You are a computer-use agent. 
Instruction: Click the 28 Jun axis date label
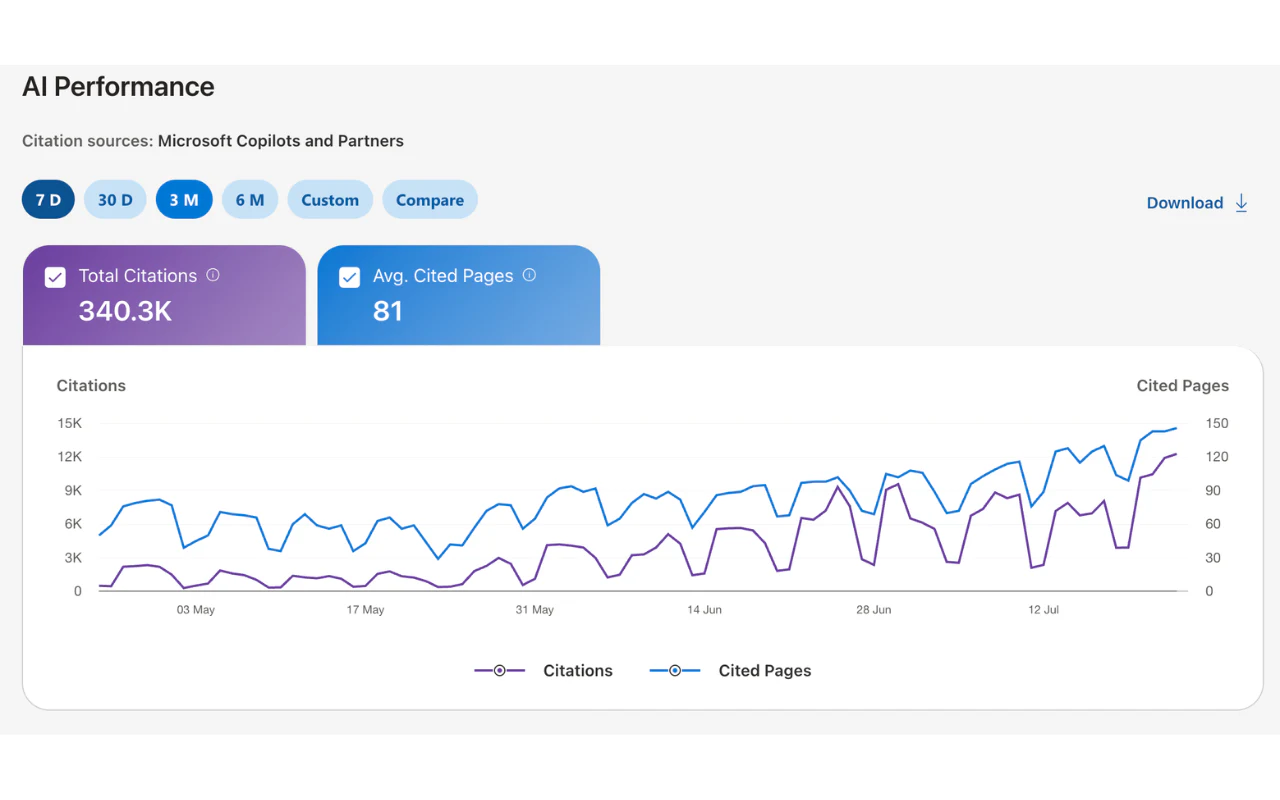coord(874,610)
